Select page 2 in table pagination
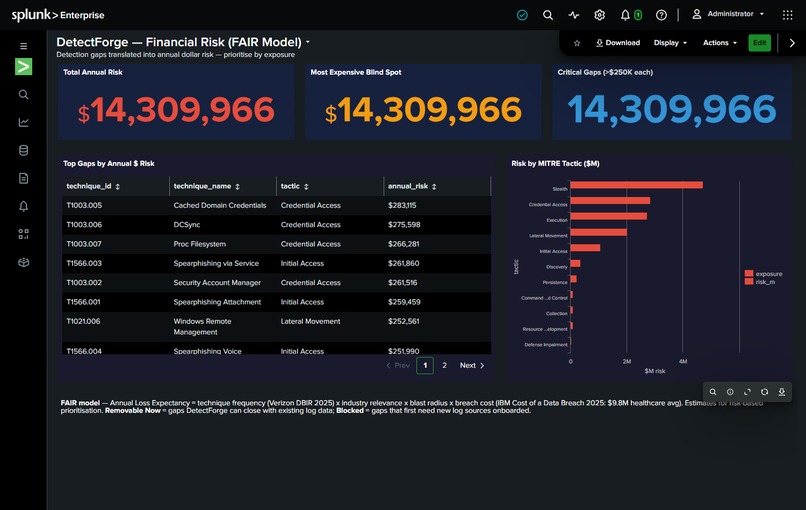Viewport: 806px width, 510px height. coord(445,366)
